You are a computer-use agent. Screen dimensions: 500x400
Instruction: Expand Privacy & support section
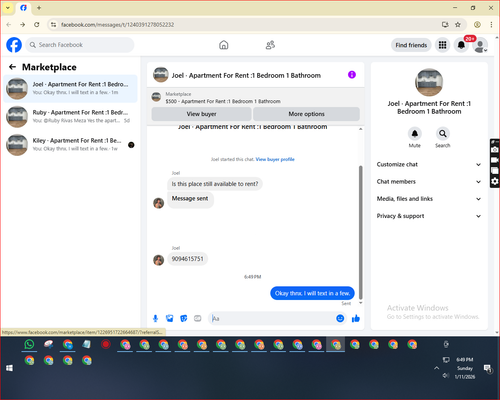click(429, 216)
